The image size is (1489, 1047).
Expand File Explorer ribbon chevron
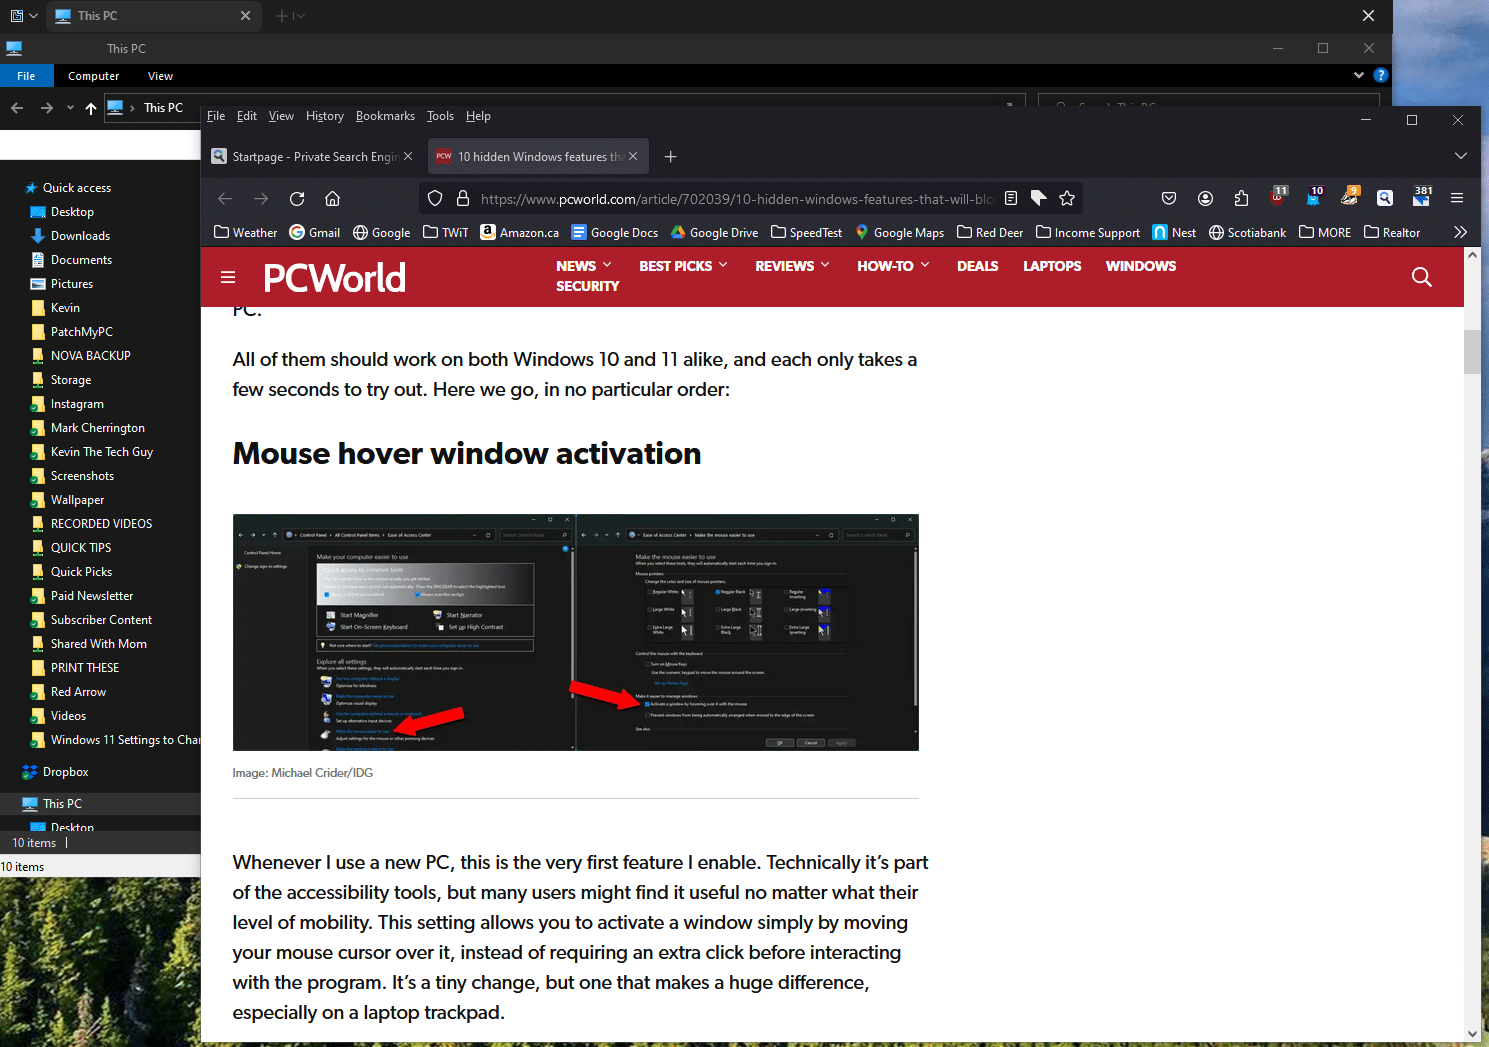tap(1359, 75)
